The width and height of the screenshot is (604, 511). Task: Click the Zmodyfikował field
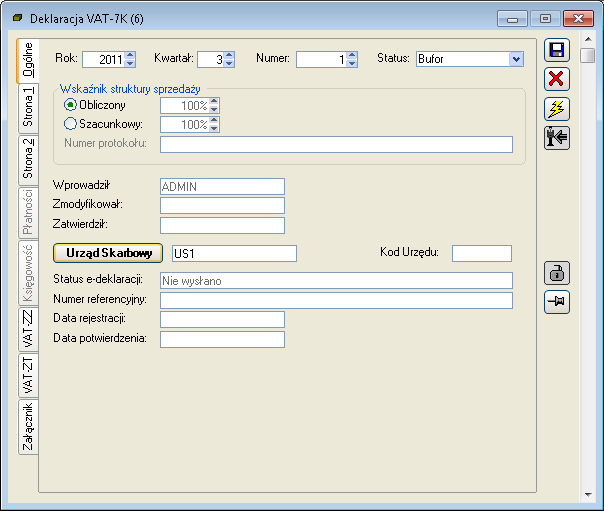(222, 205)
